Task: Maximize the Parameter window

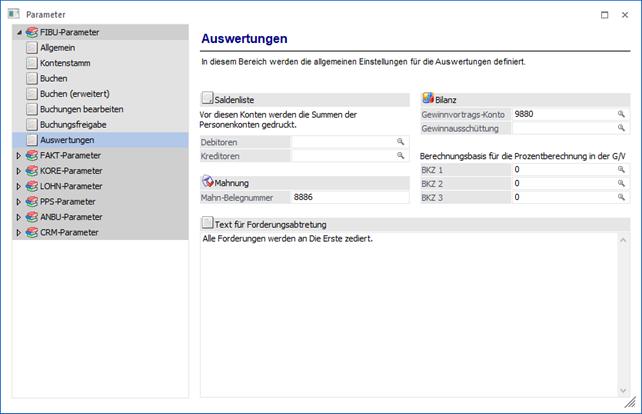Action: (x=604, y=14)
